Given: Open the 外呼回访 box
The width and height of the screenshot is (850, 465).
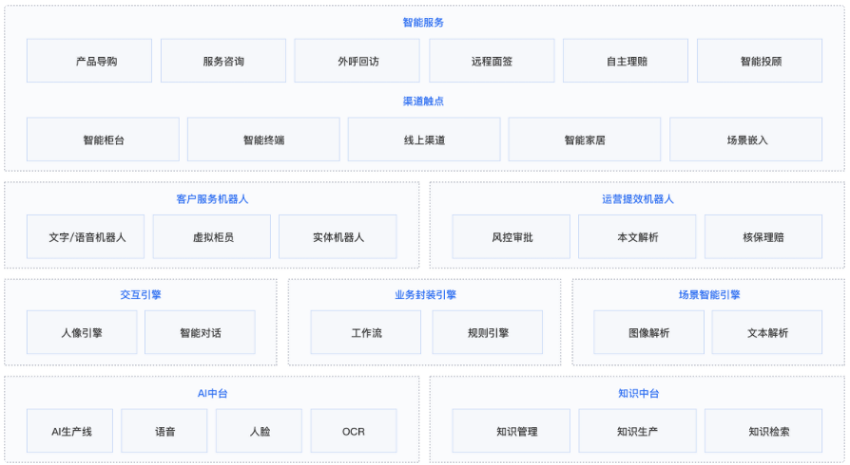Looking at the screenshot, I should point(357,61).
